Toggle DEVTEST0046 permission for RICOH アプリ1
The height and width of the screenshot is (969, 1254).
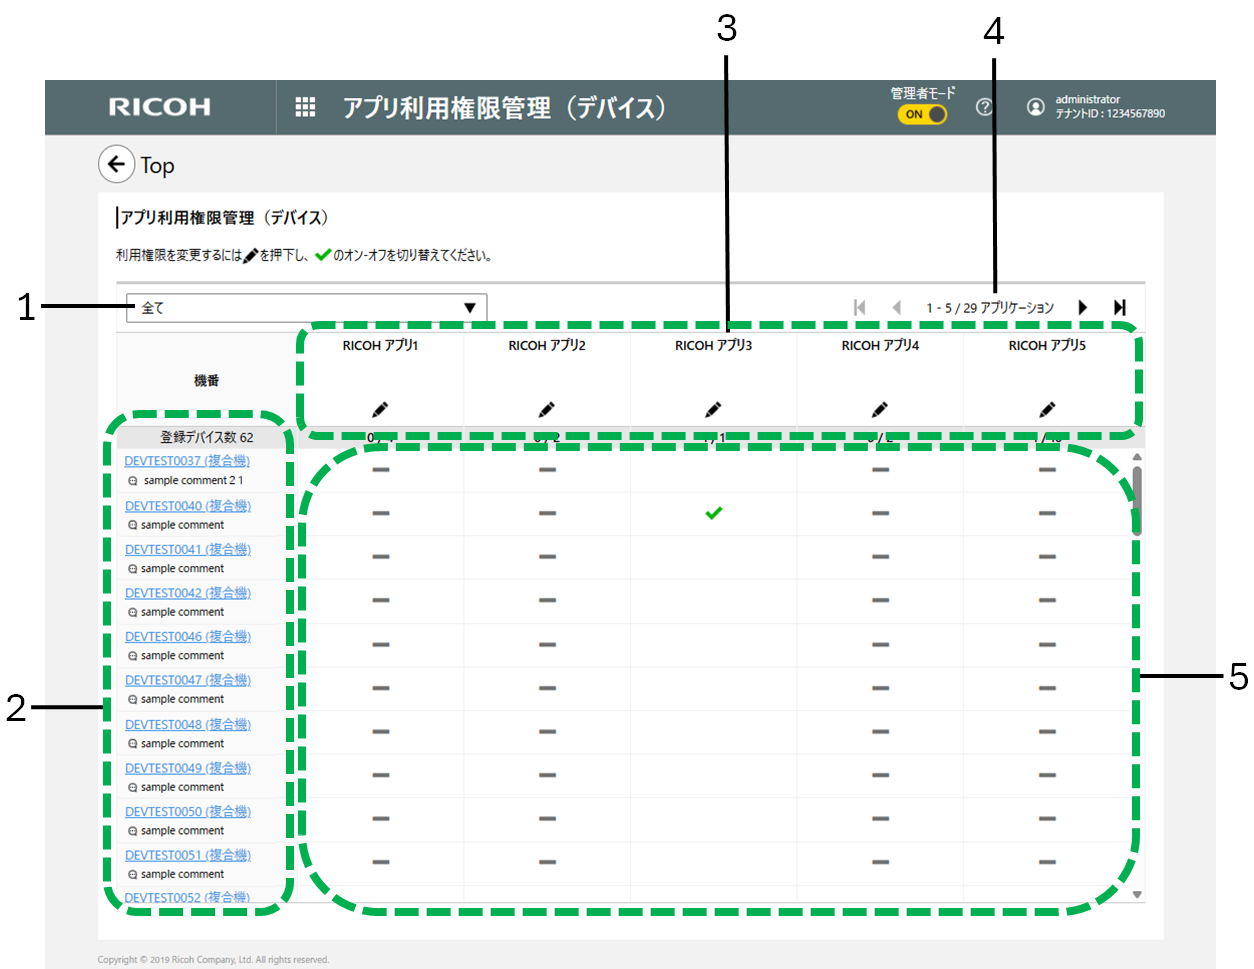point(381,644)
